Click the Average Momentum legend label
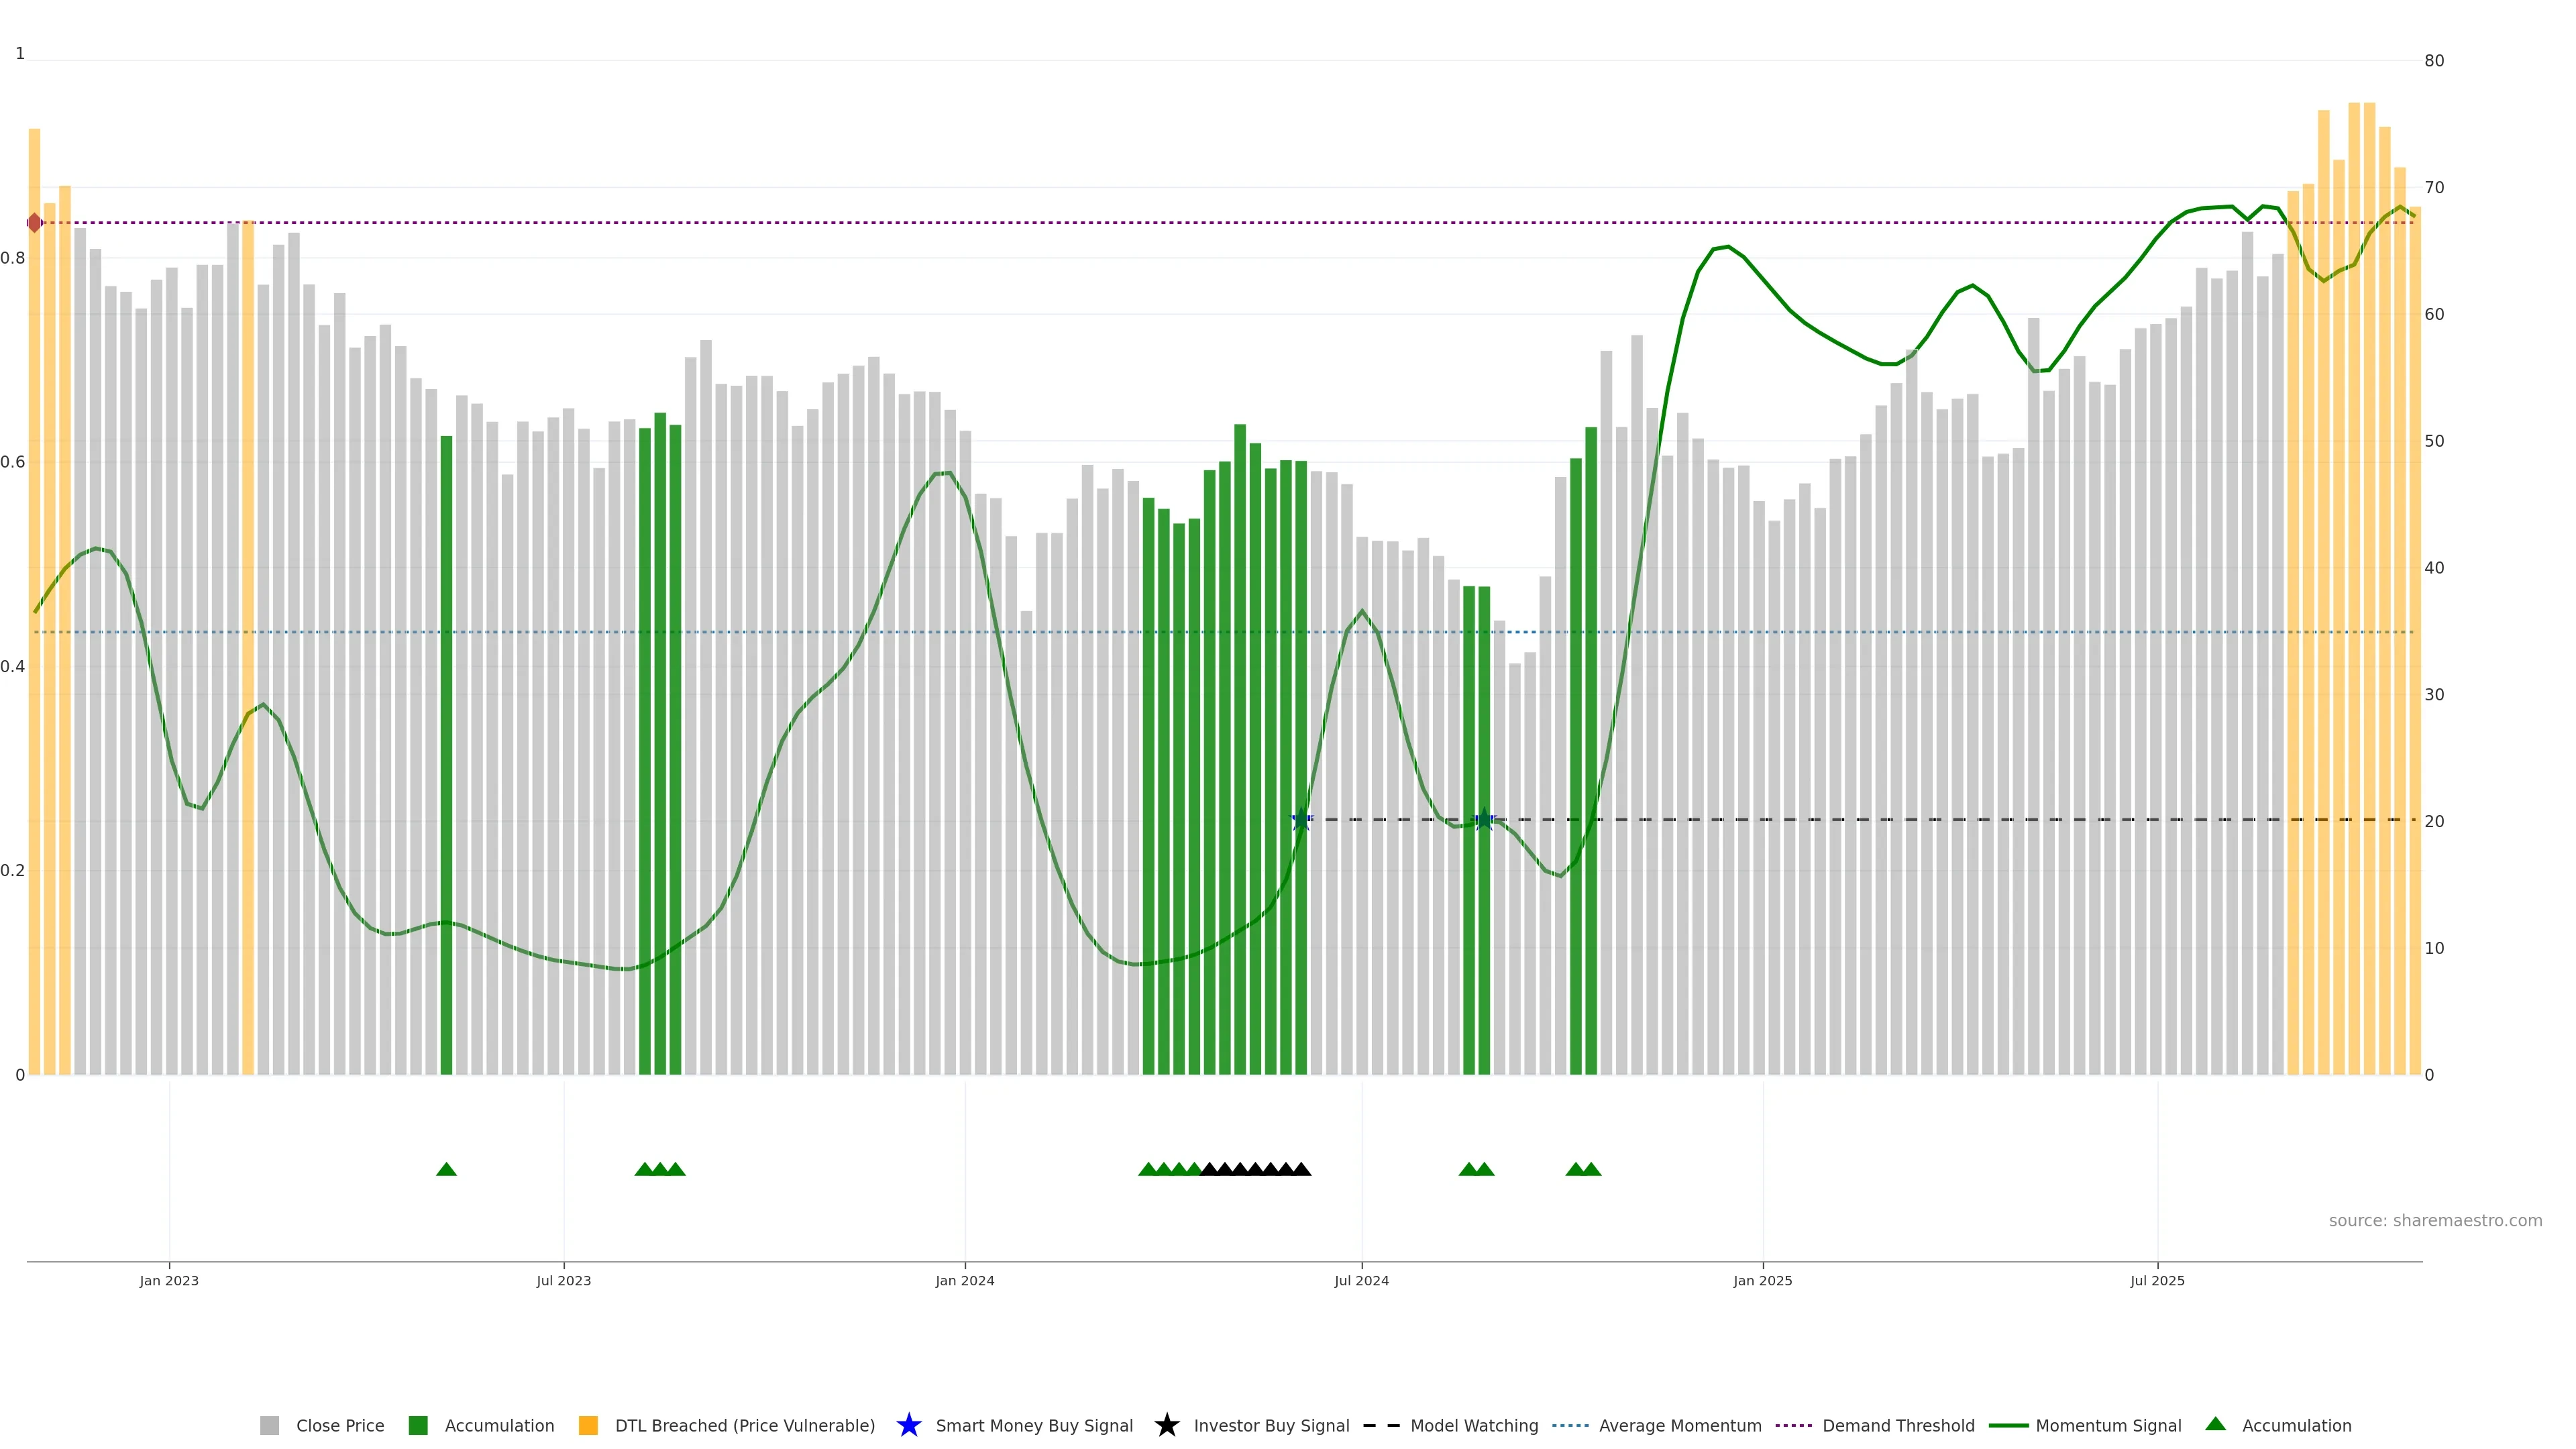Screen dimensions: 2576x1449 point(1679,1426)
